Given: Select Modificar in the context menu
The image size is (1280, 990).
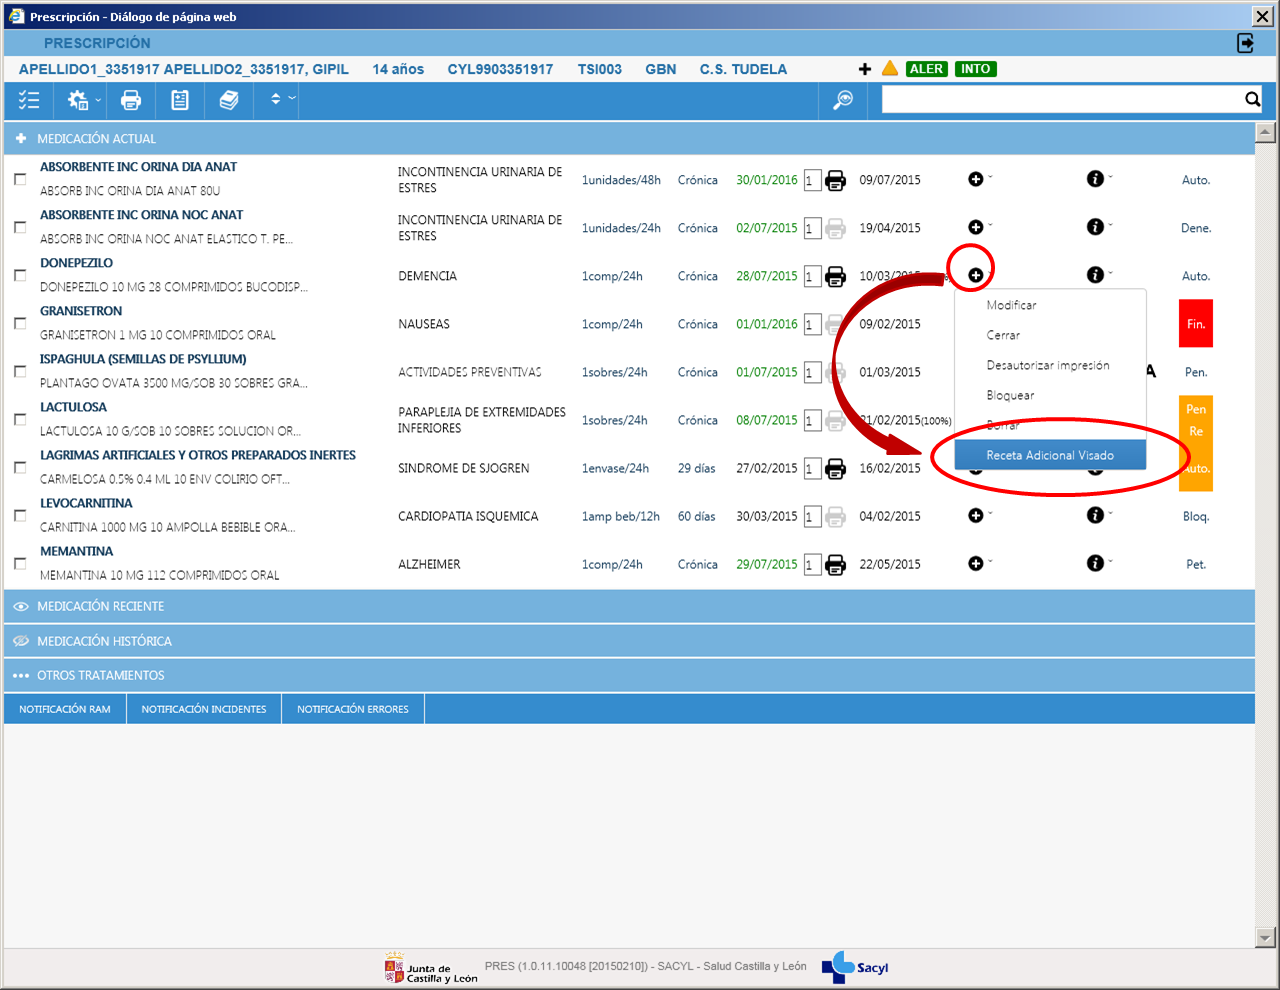Looking at the screenshot, I should pos(1011,305).
